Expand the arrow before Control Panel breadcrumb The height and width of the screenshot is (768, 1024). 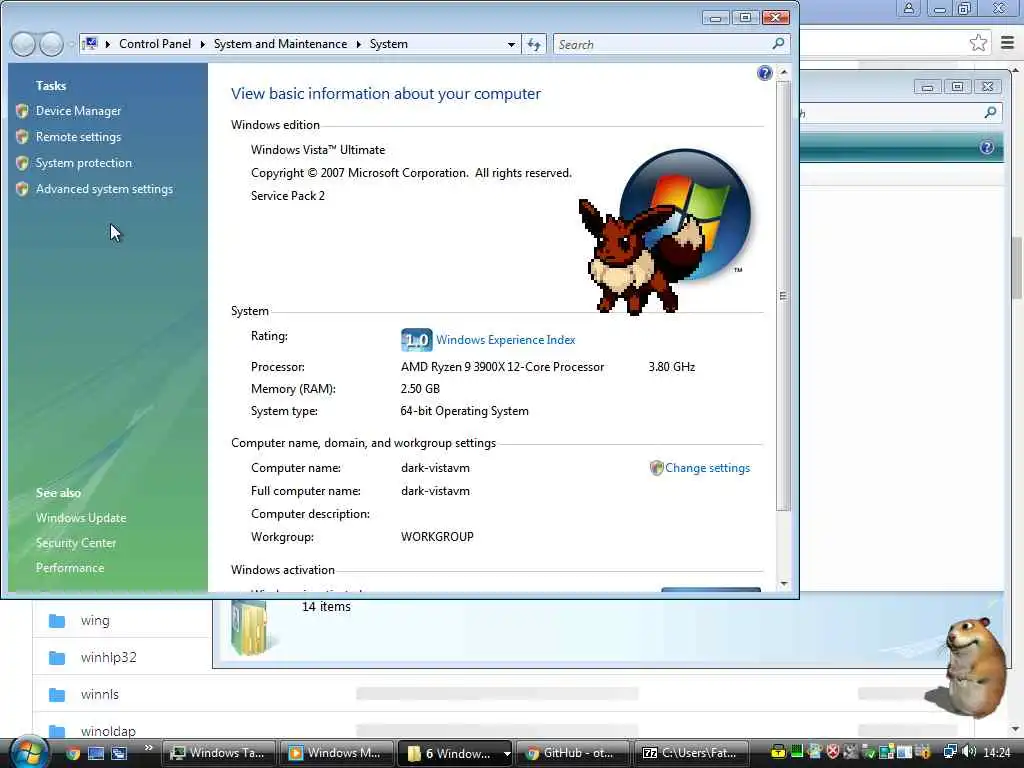(x=108, y=44)
